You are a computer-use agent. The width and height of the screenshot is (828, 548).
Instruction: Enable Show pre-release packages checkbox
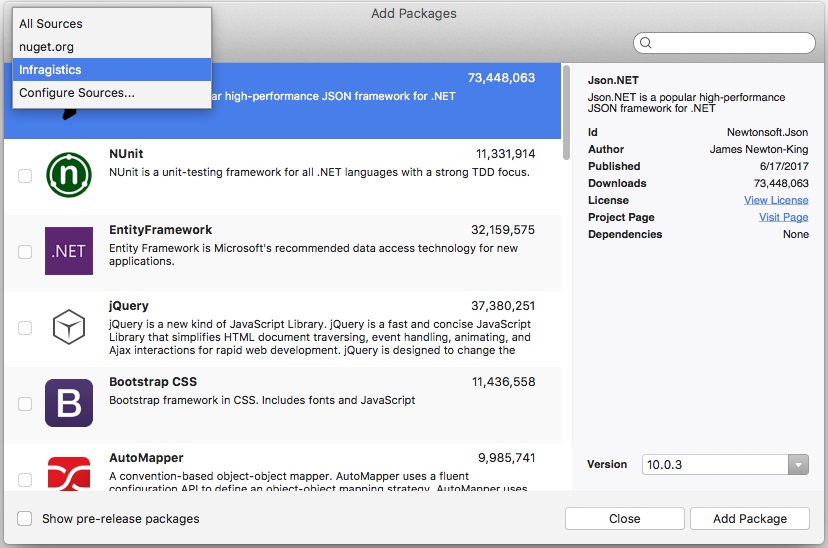(24, 518)
